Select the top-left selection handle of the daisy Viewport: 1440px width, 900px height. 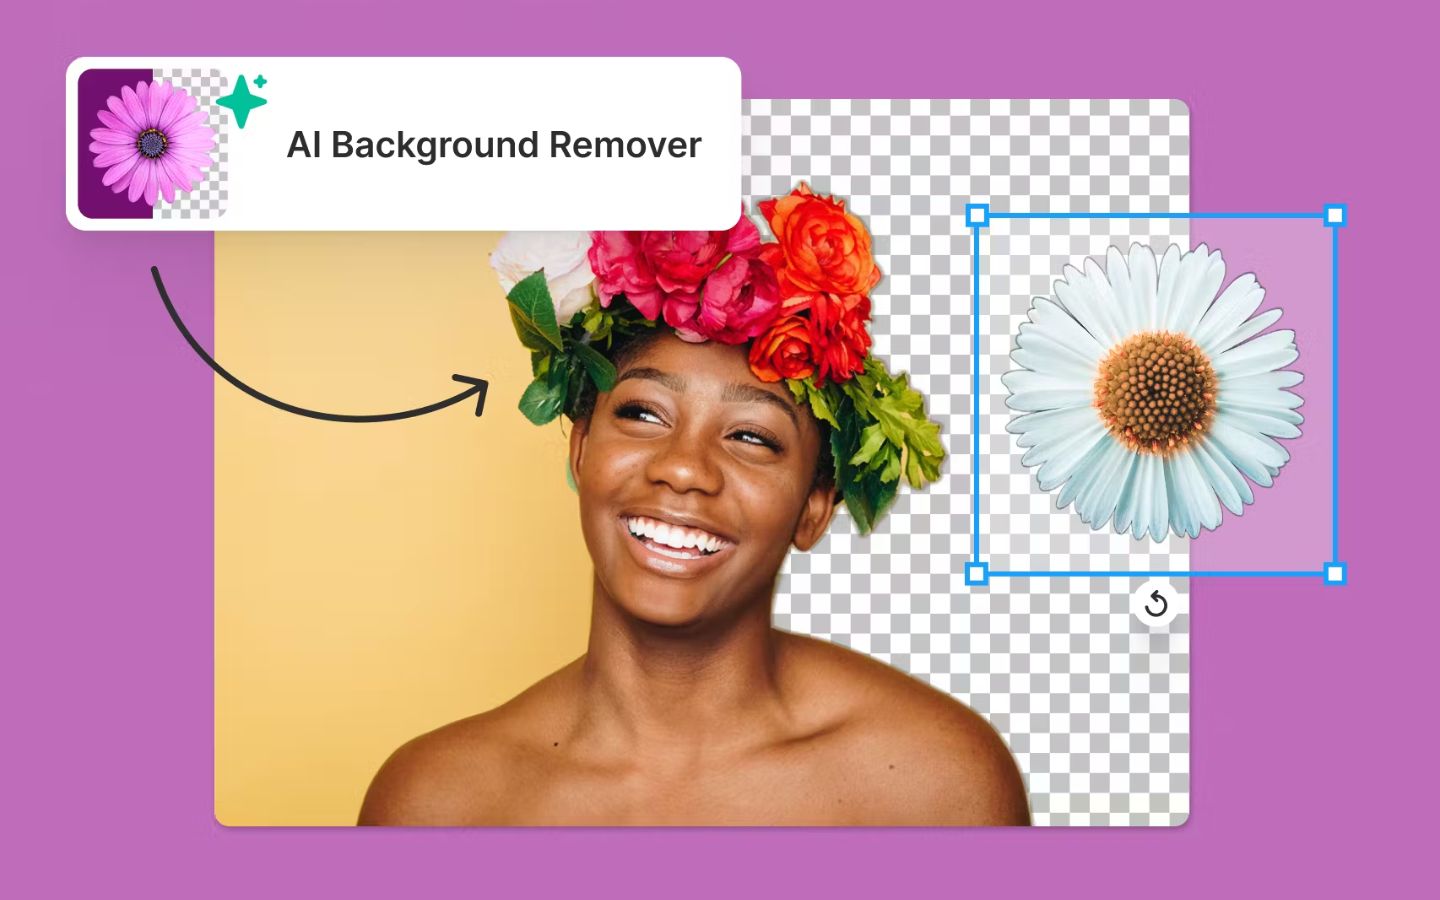pos(977,215)
